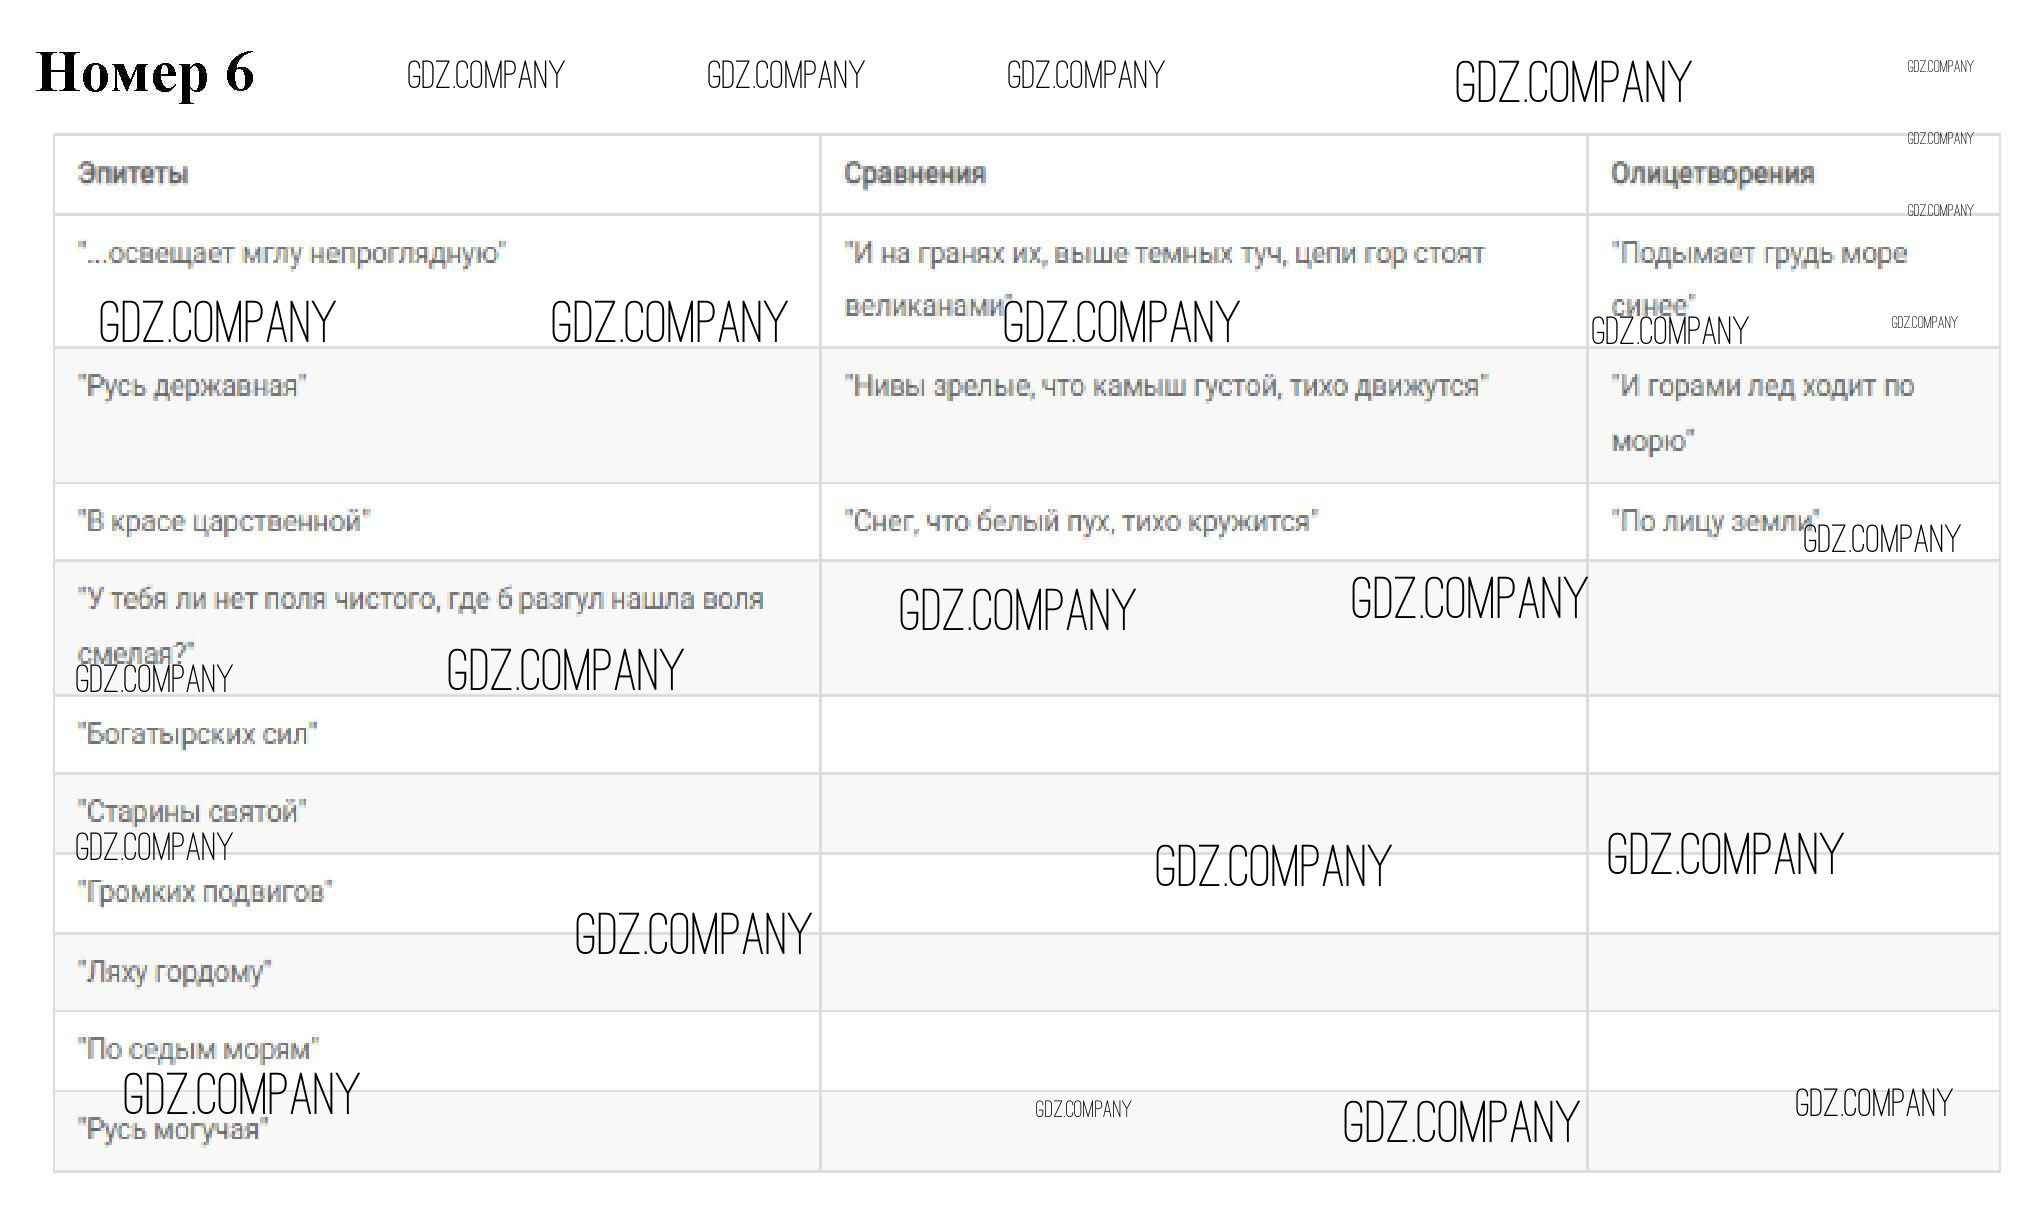2042x1219 pixels.
Task: Click the "И горами лед ходит по" text
Action: coord(1762,386)
